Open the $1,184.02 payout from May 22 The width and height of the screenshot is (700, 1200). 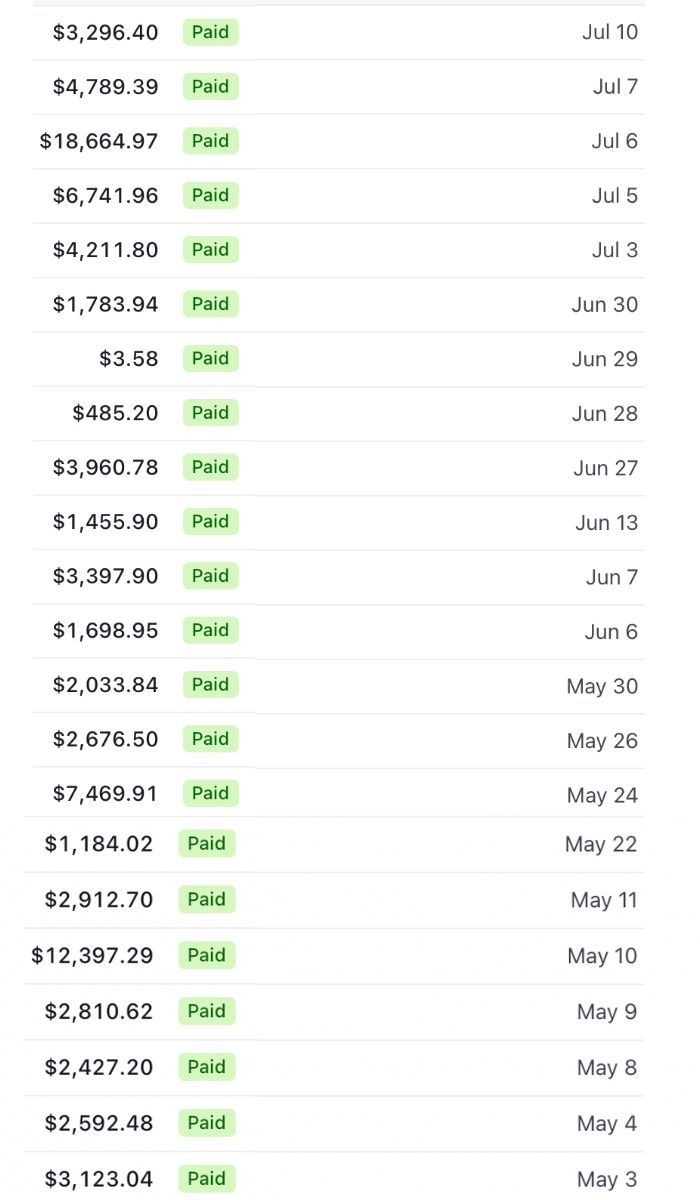pyautogui.click(x=99, y=844)
